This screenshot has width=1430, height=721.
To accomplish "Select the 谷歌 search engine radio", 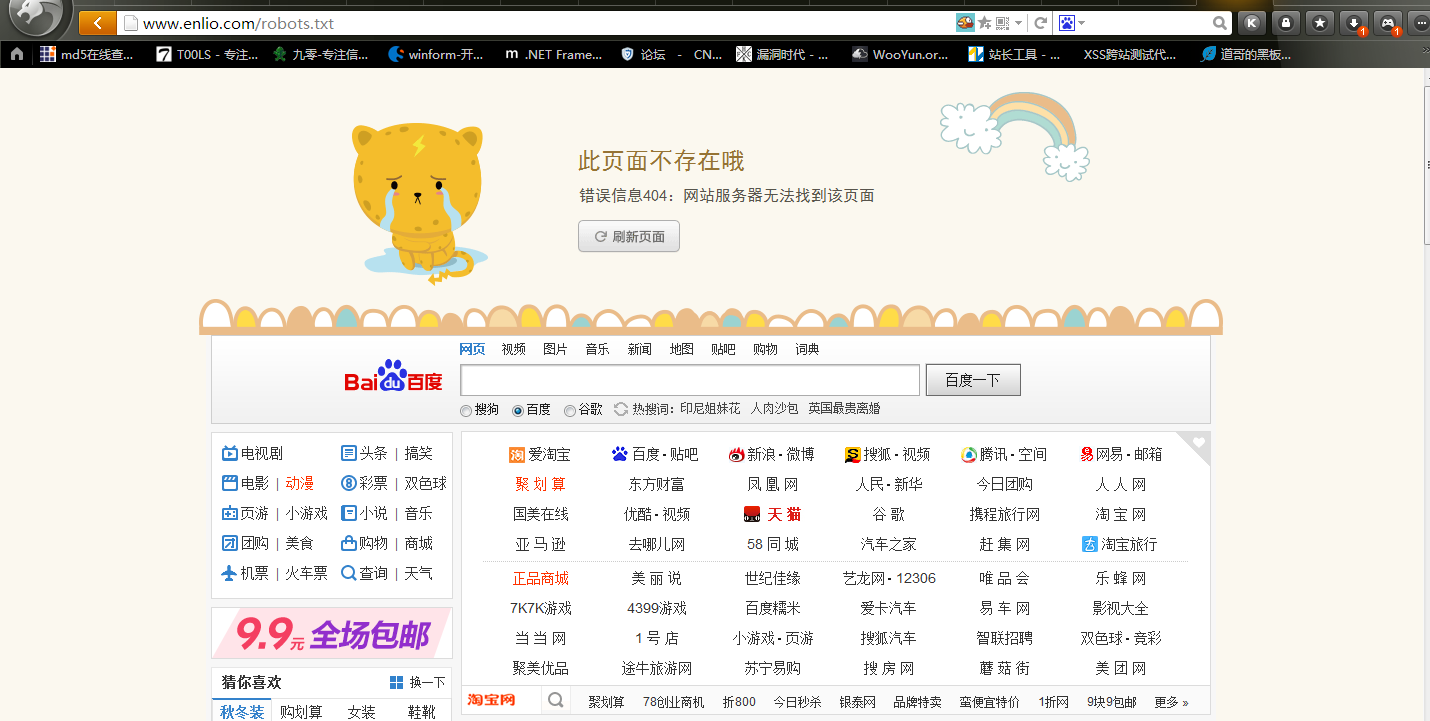I will tap(570, 410).
